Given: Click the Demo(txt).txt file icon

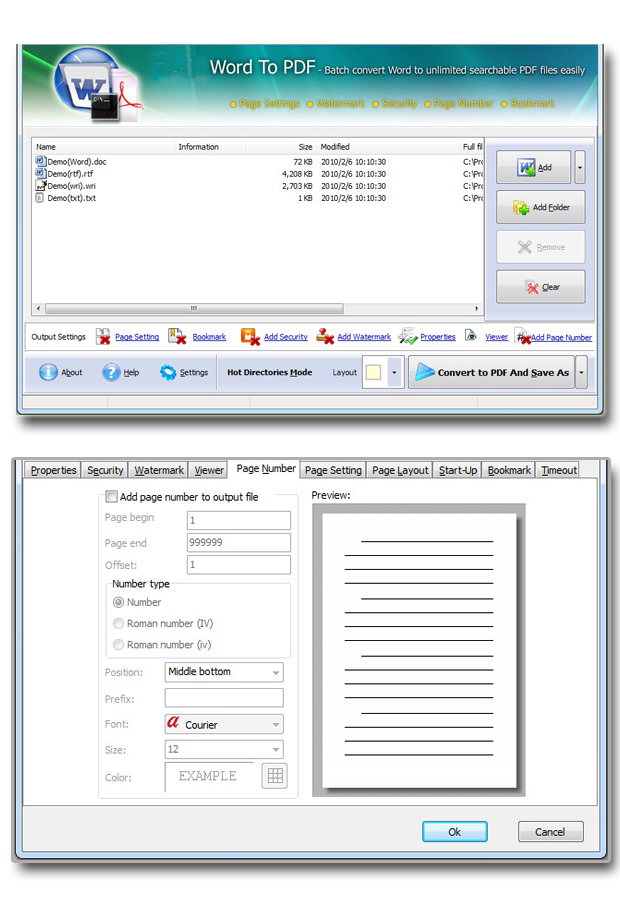Looking at the screenshot, I should [x=40, y=197].
